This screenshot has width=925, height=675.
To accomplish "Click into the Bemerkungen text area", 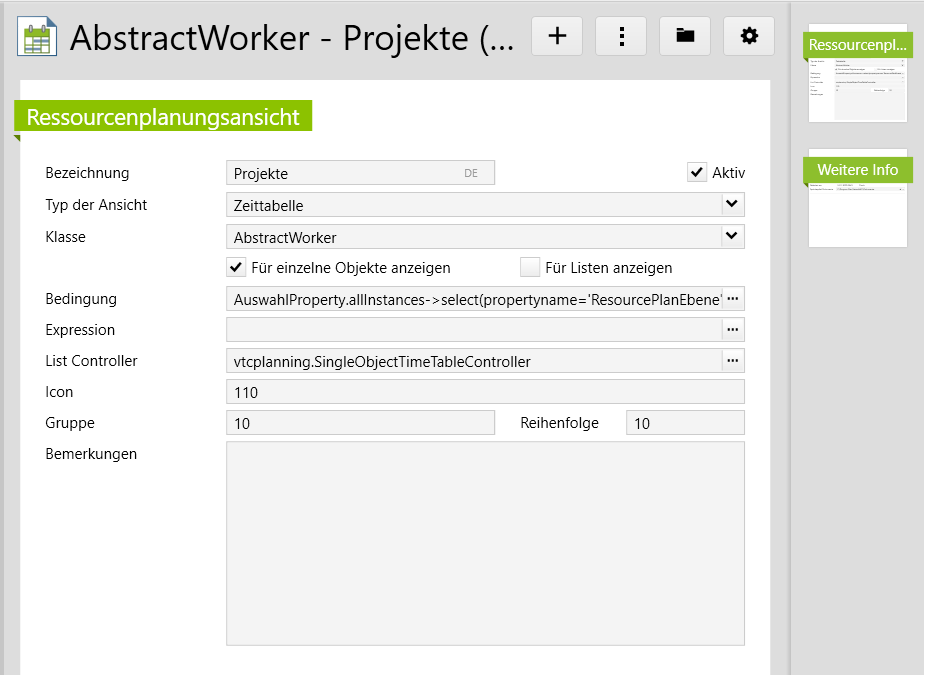I will (485, 543).
